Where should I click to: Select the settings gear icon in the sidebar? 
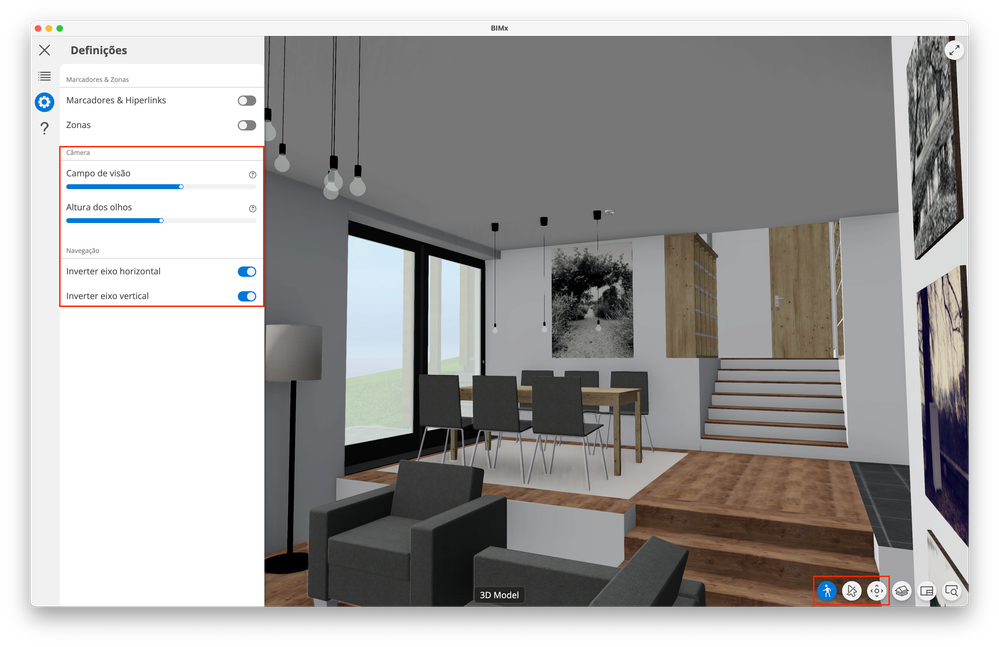point(45,102)
